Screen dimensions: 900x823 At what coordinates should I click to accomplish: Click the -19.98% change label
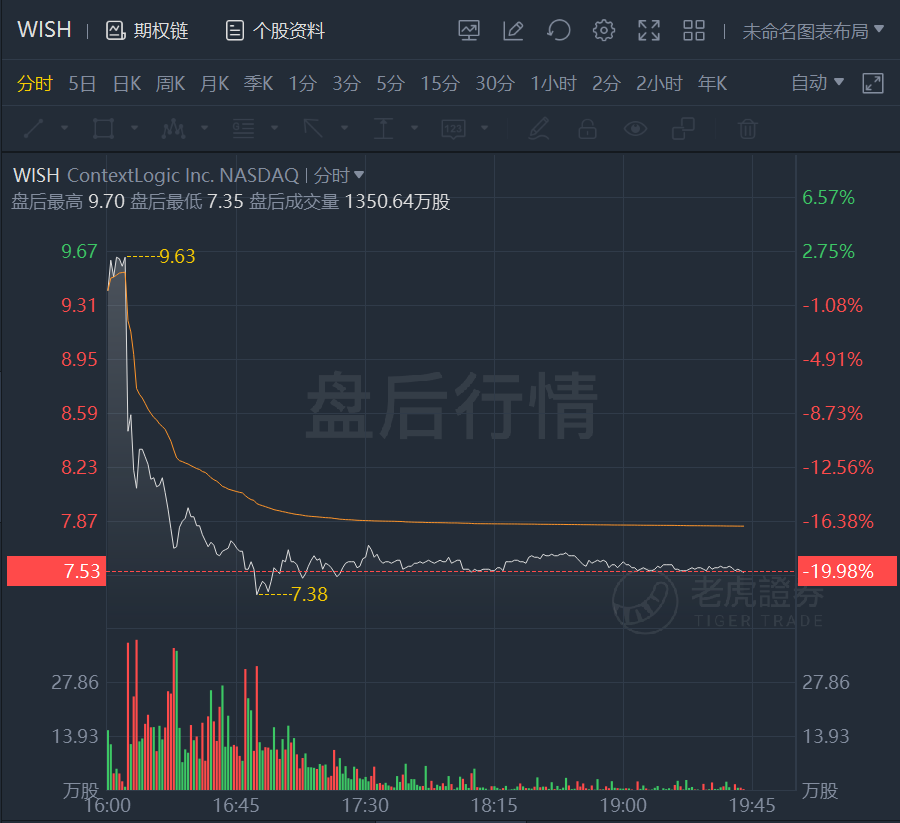[847, 571]
